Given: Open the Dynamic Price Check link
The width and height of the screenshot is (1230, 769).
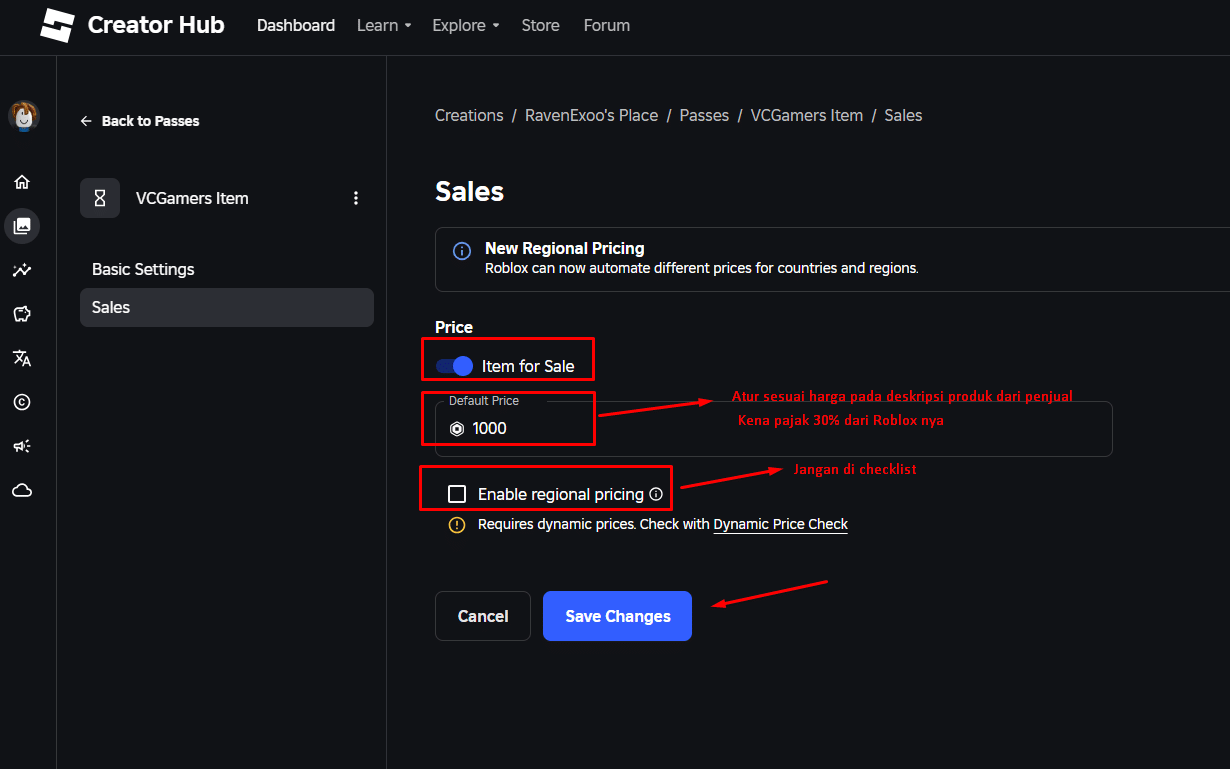Looking at the screenshot, I should [780, 524].
